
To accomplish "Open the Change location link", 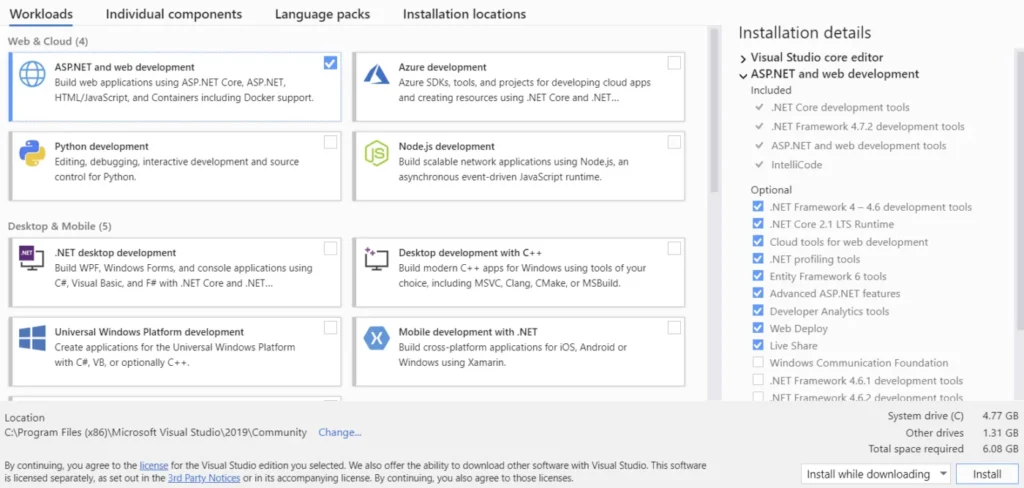I will pos(340,432).
